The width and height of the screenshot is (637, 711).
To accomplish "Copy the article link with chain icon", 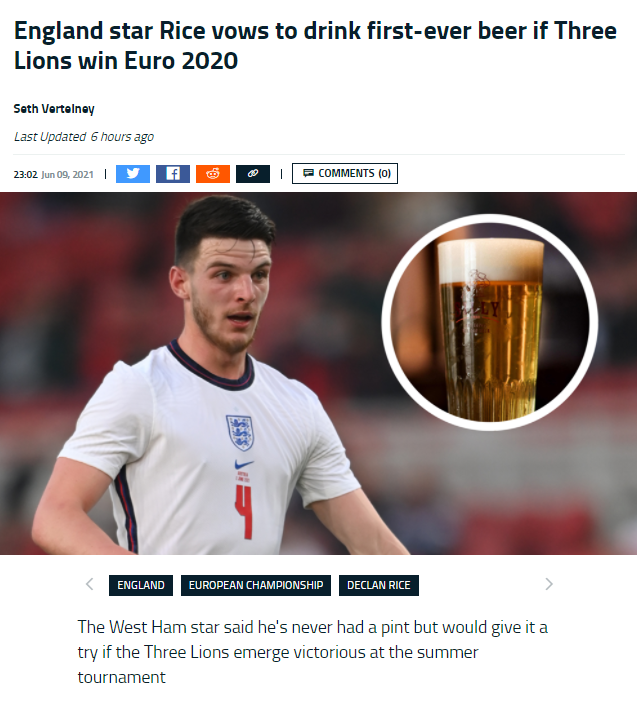I will pyautogui.click(x=253, y=174).
